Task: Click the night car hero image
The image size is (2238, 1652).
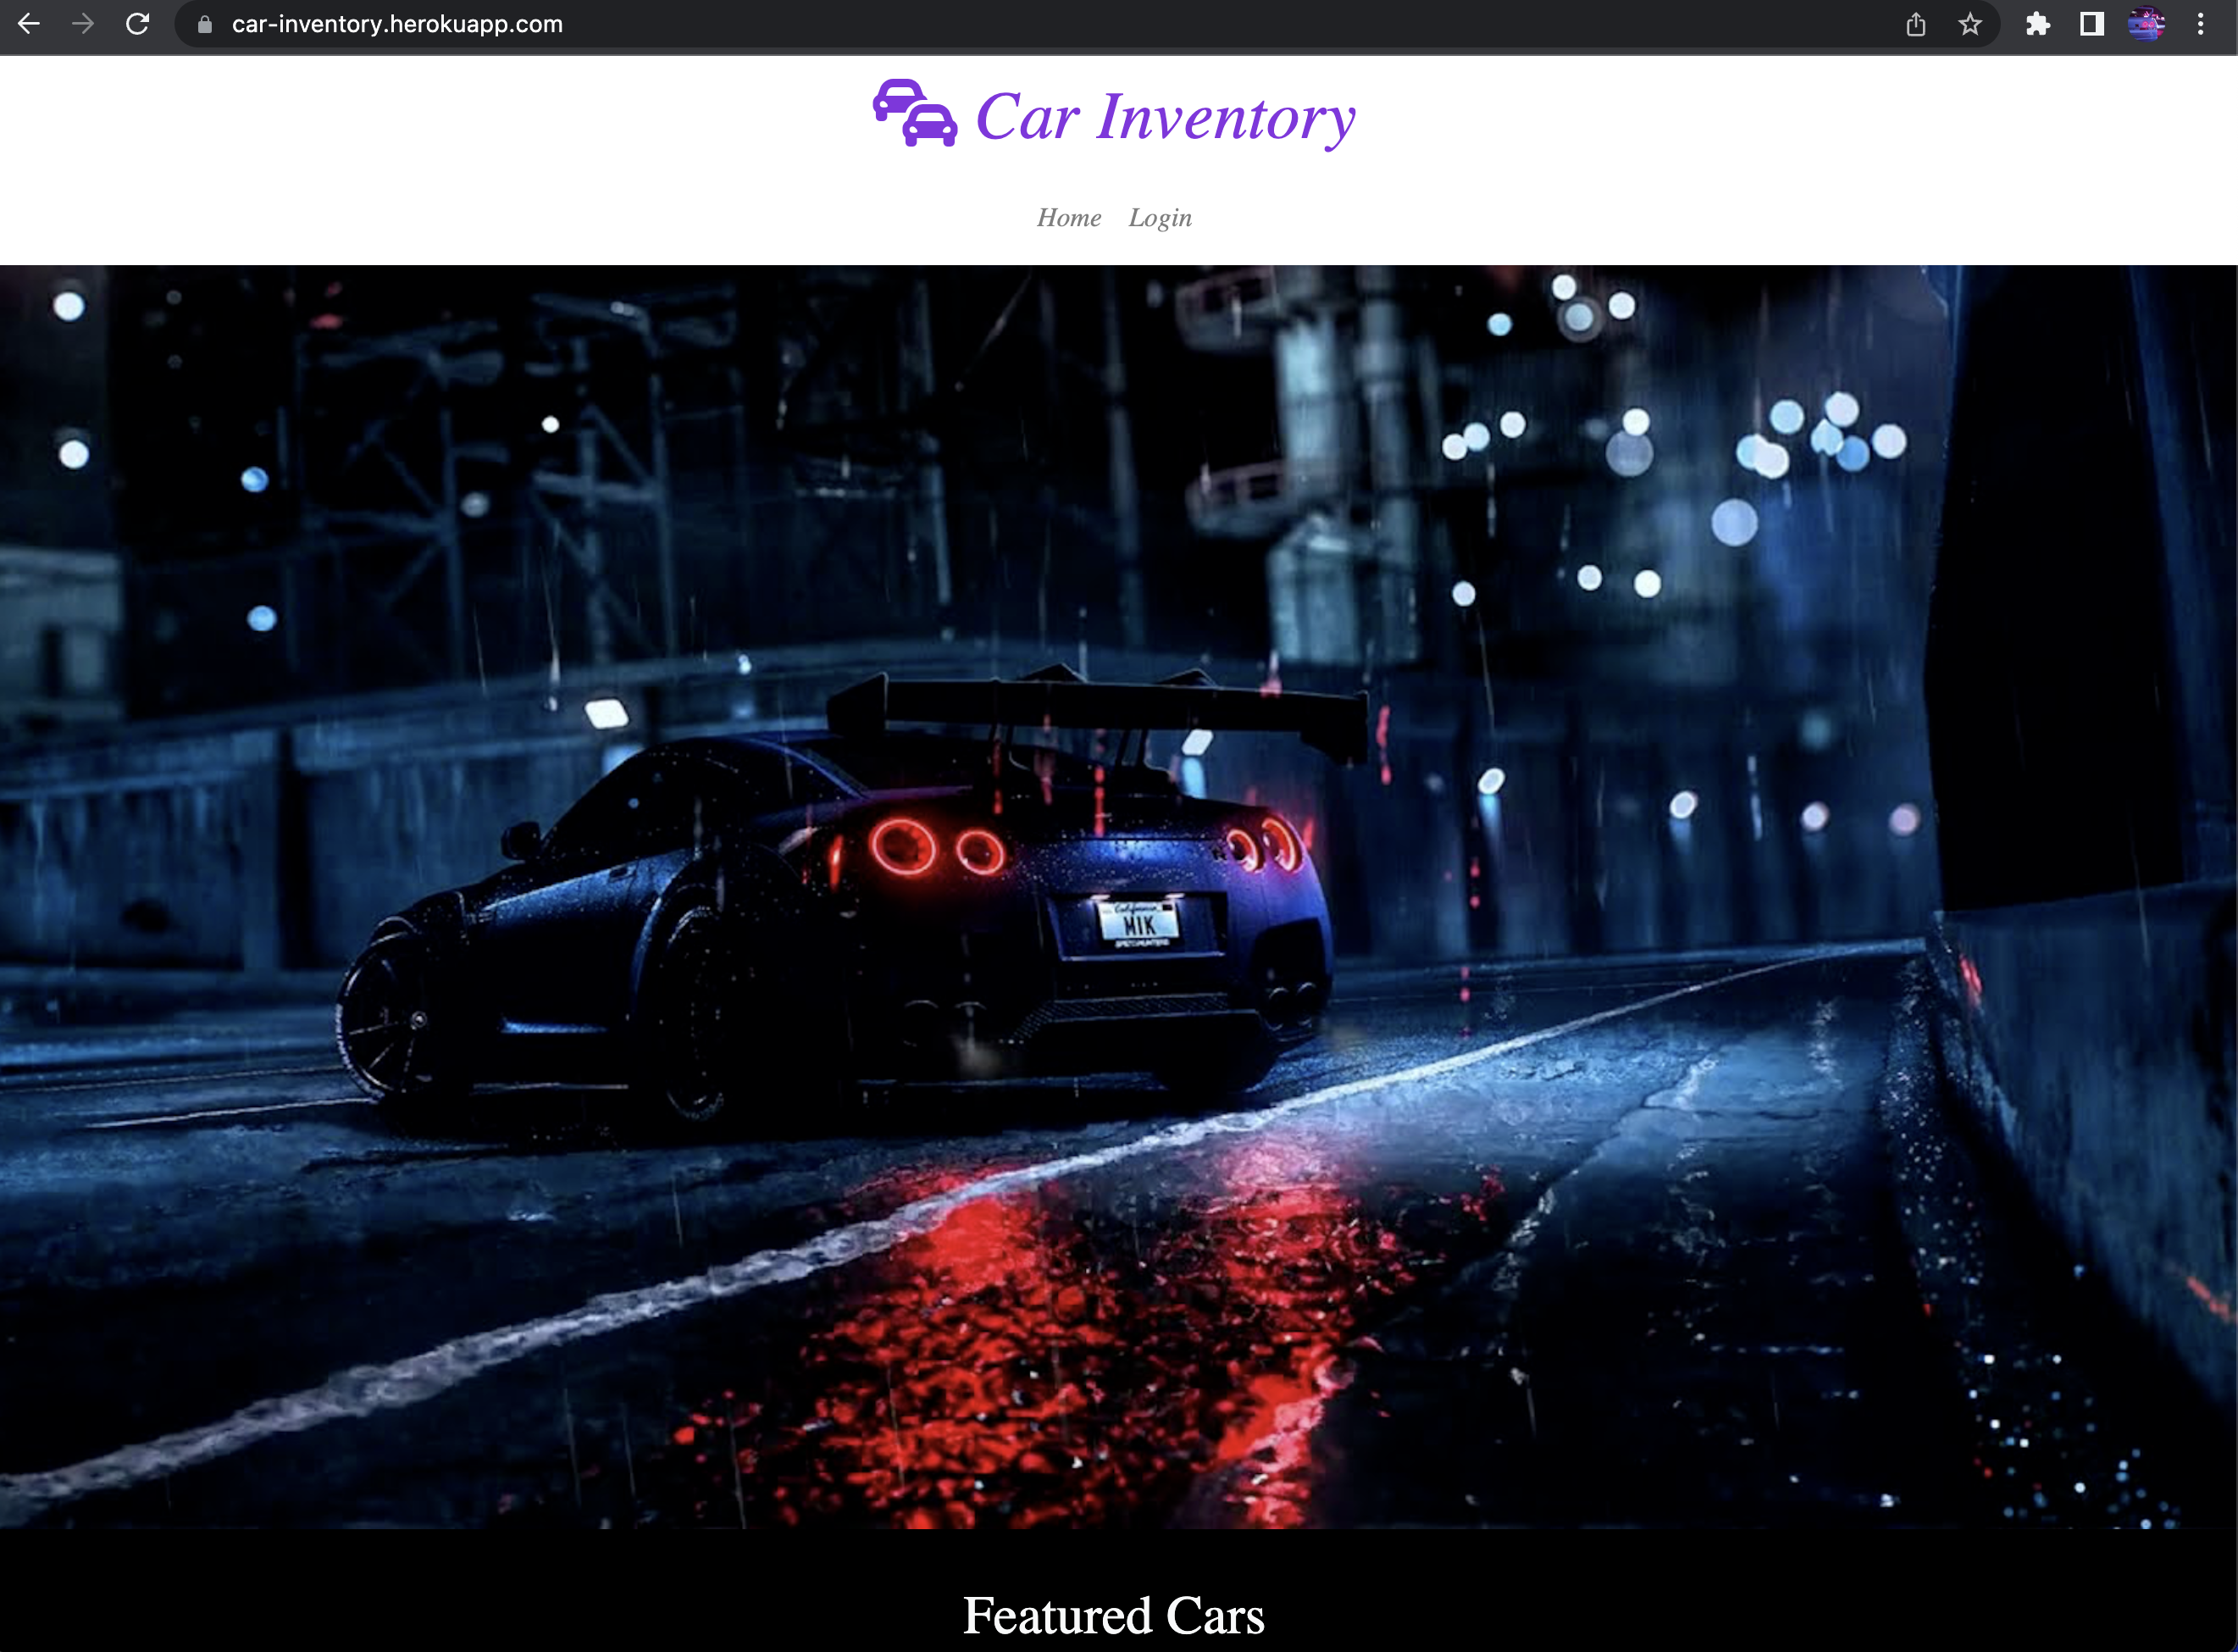Action: 1119,896
